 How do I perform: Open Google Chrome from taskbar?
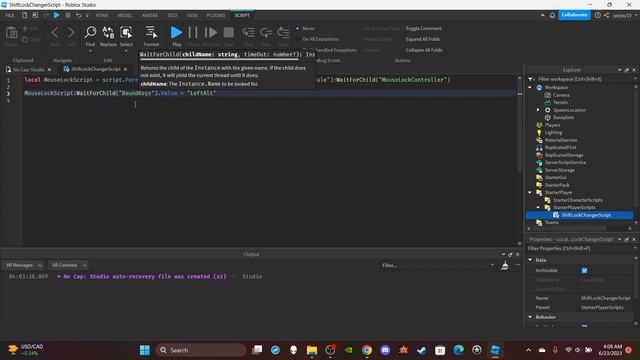367,350
